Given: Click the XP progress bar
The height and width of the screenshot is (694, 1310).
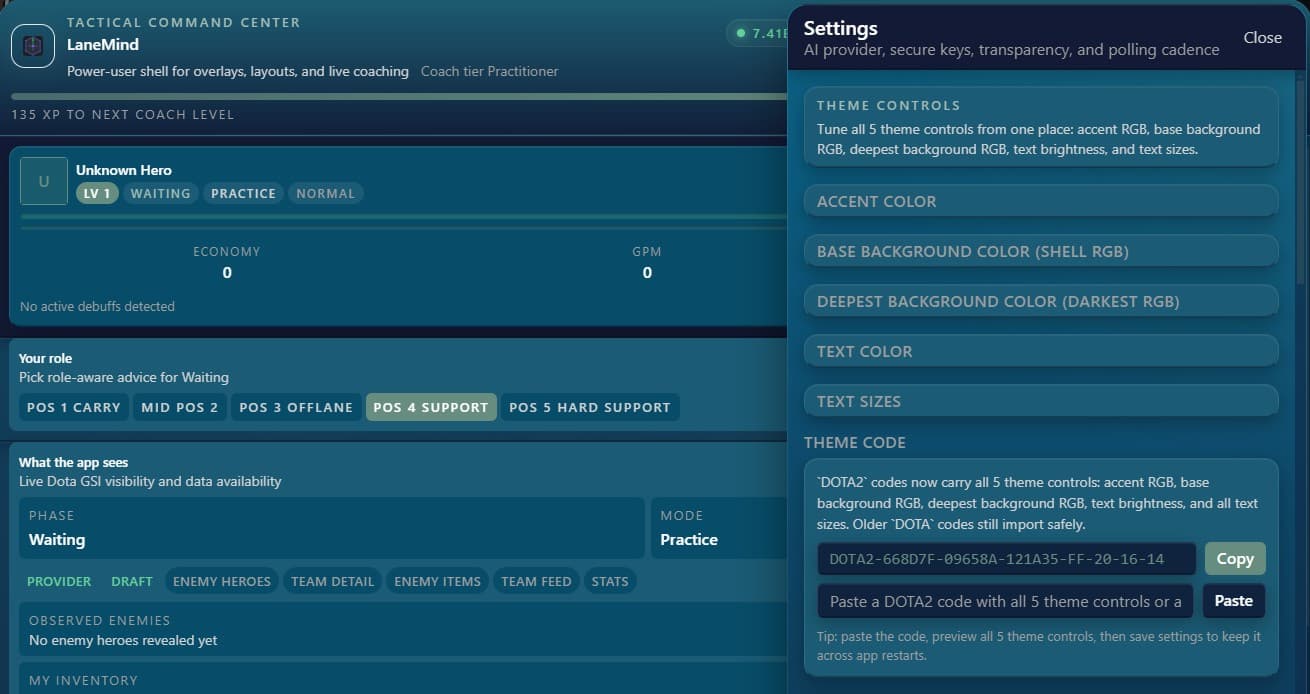Looking at the screenshot, I should [x=400, y=97].
